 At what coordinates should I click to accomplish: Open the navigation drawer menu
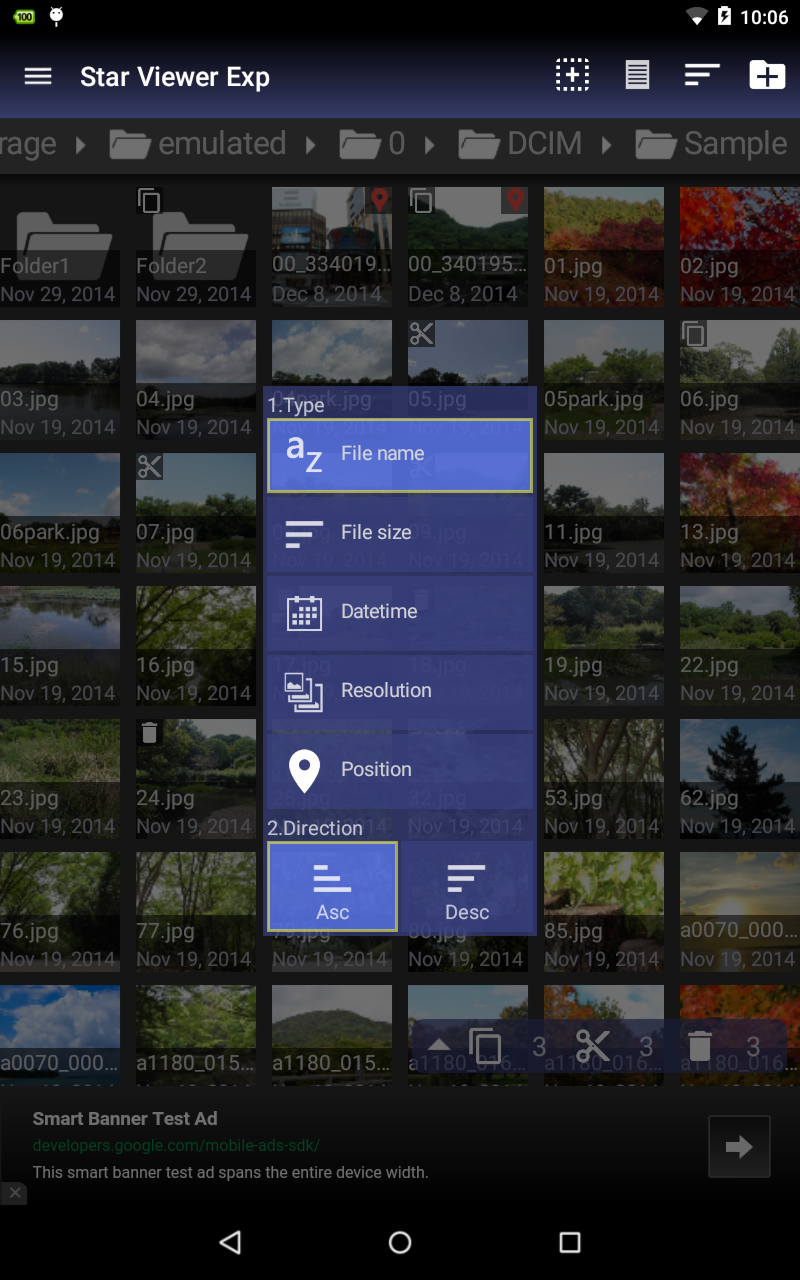38,76
